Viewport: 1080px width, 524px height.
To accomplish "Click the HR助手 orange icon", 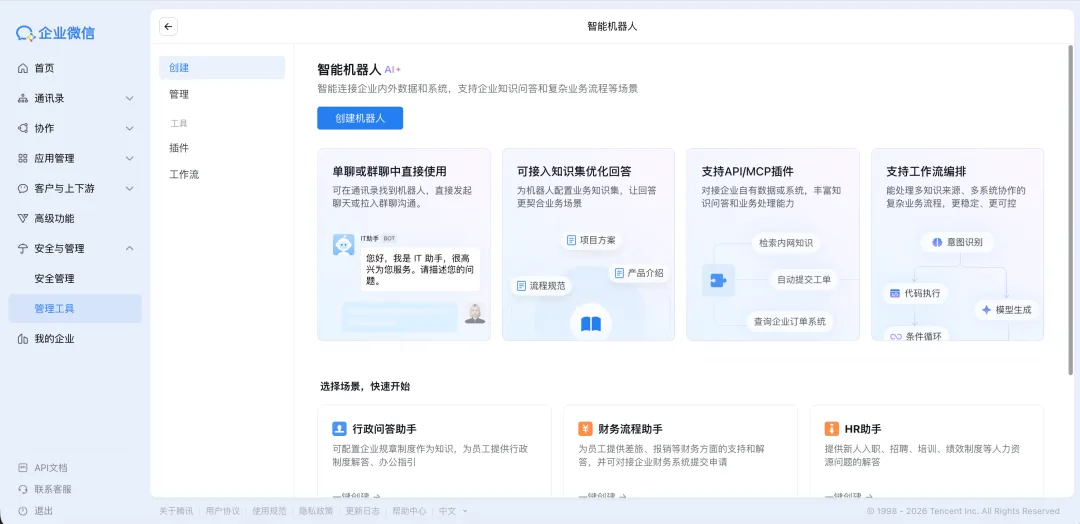I will point(831,429).
